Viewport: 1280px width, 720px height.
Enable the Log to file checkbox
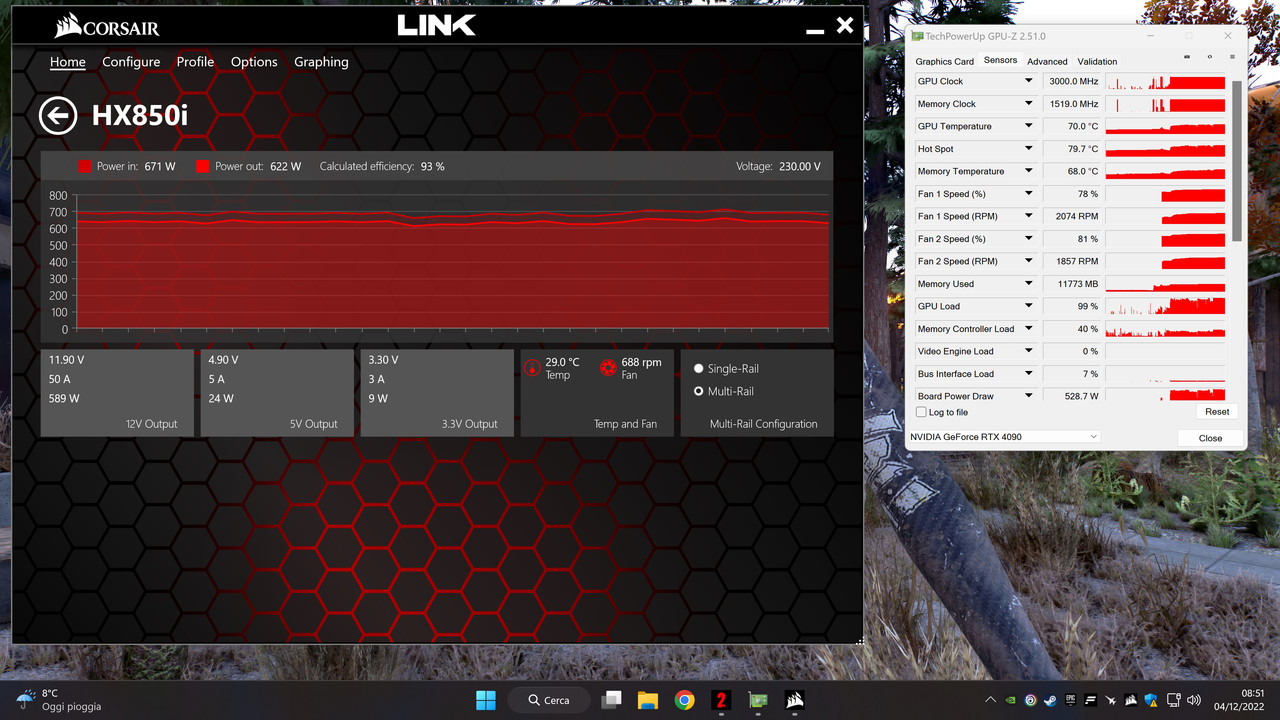click(x=921, y=412)
